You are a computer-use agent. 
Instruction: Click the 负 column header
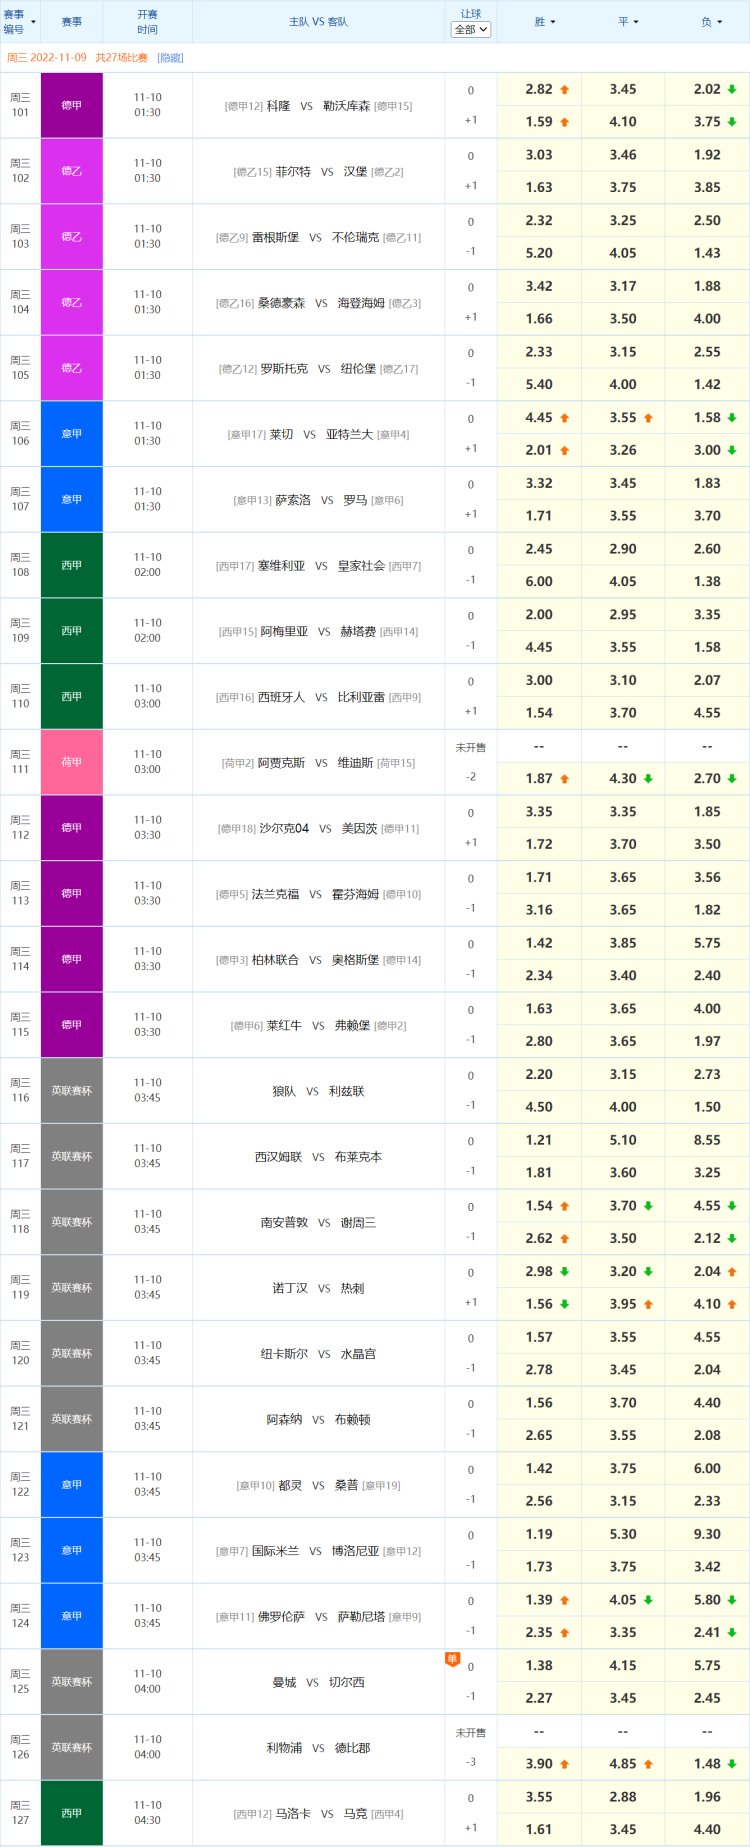point(712,22)
